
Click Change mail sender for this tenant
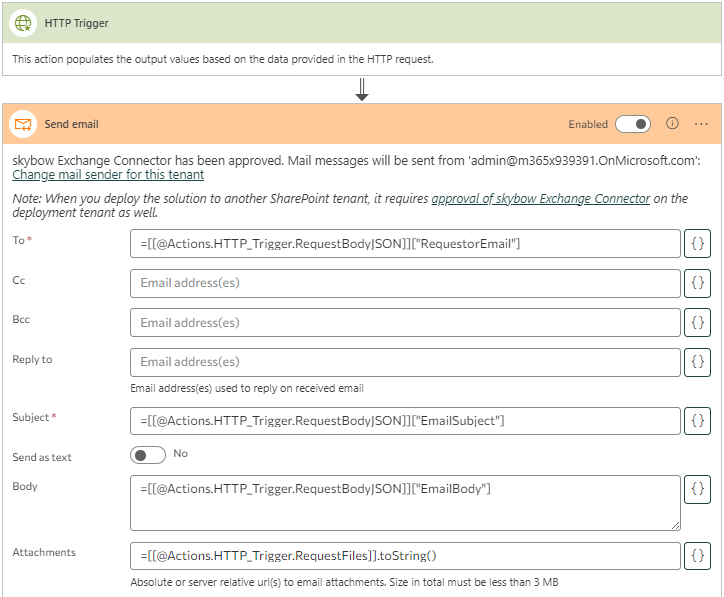[108, 175]
